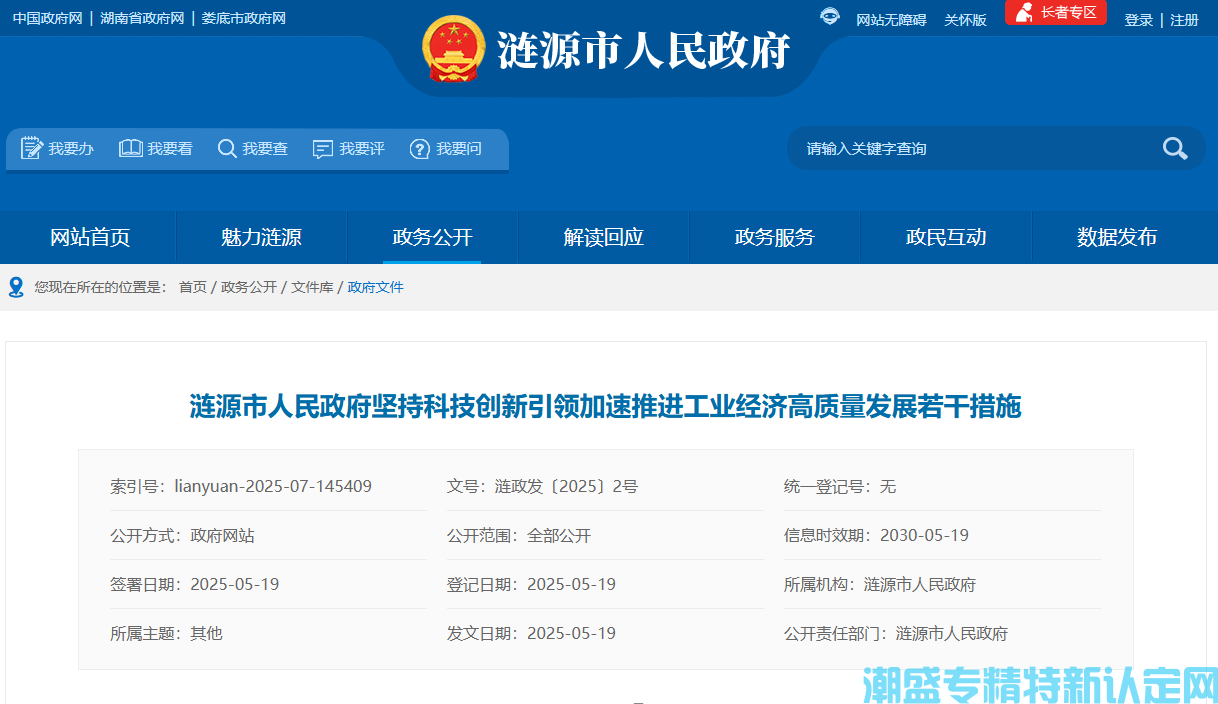1218x704 pixels.
Task: Click the location pin icon
Action: (x=16, y=287)
